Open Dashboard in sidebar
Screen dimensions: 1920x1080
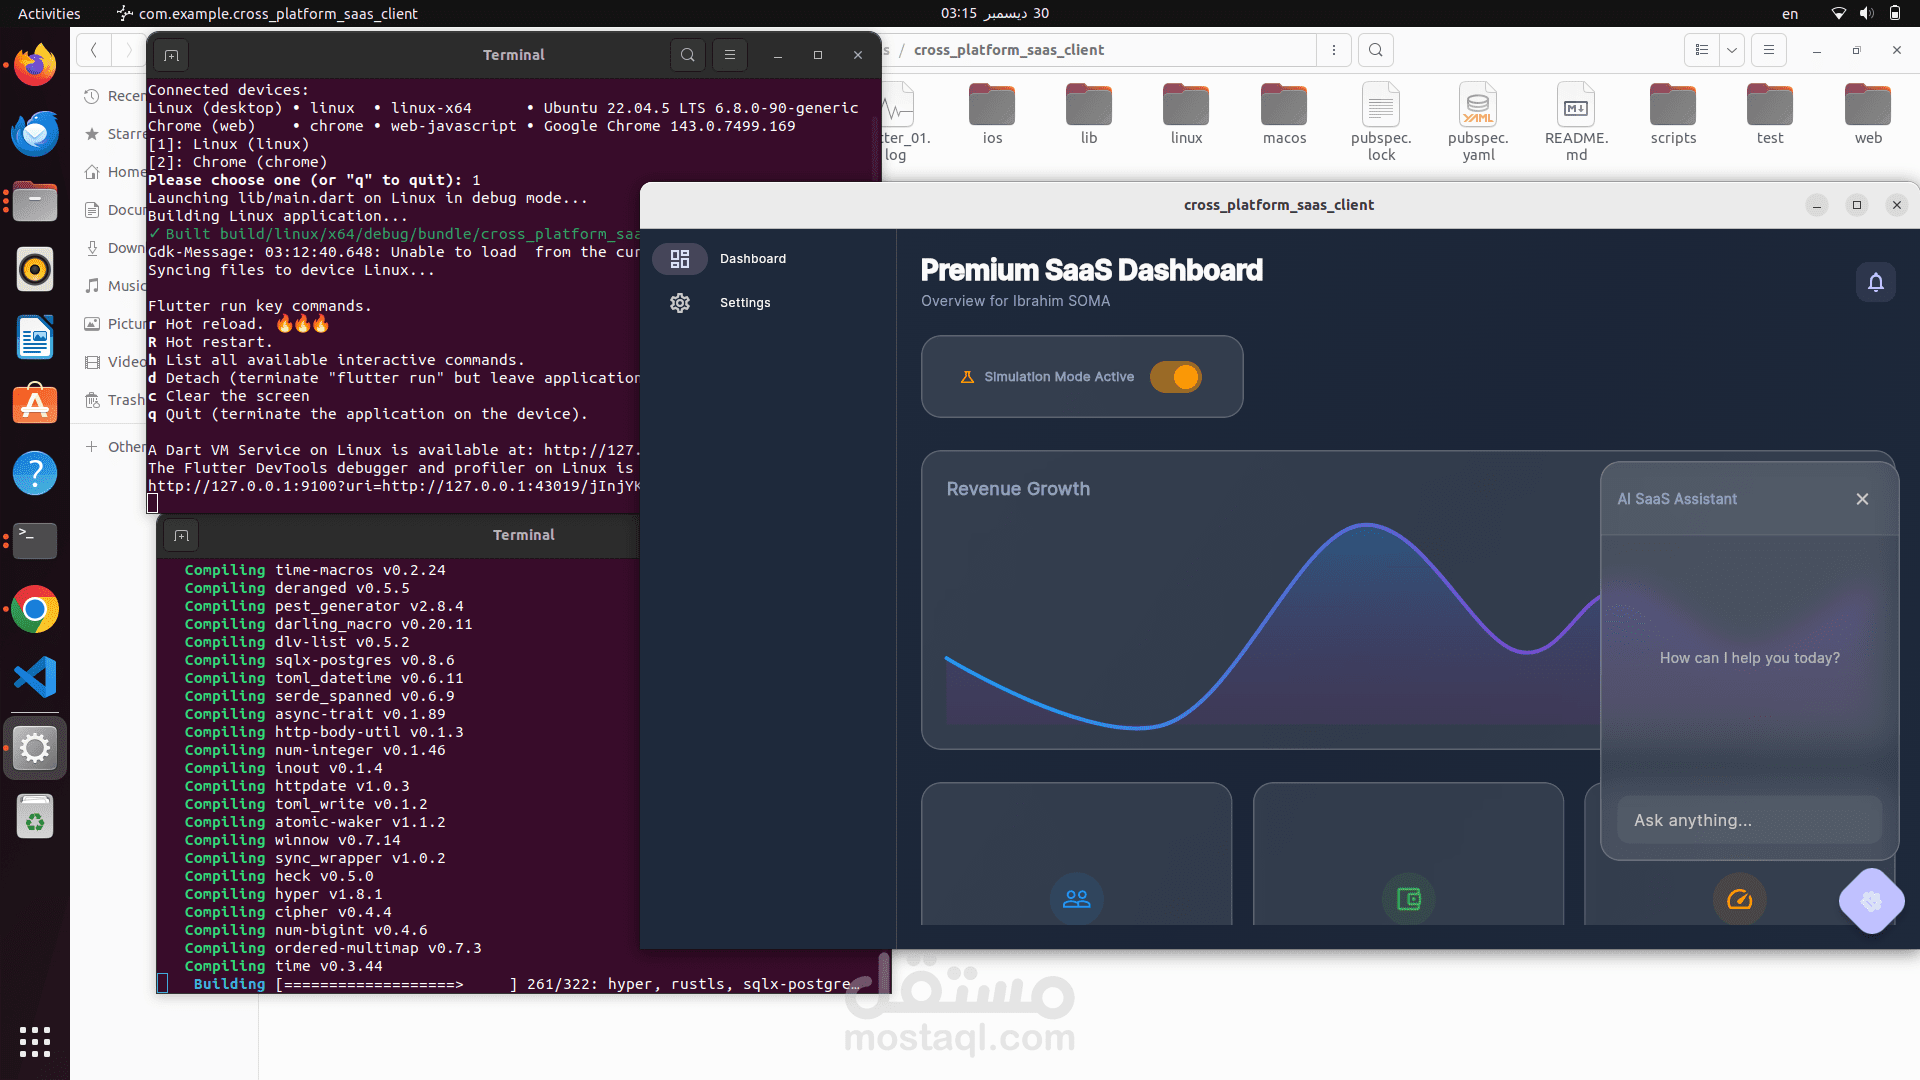[x=752, y=259]
